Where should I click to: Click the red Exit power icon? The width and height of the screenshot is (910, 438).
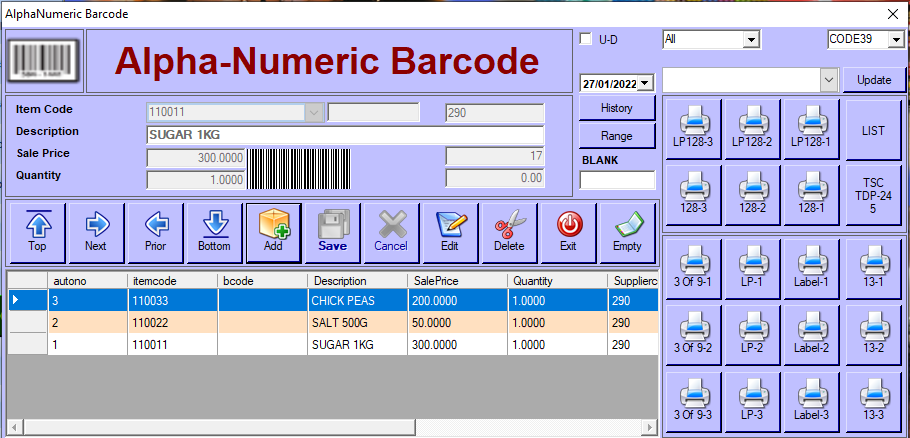pos(568,224)
